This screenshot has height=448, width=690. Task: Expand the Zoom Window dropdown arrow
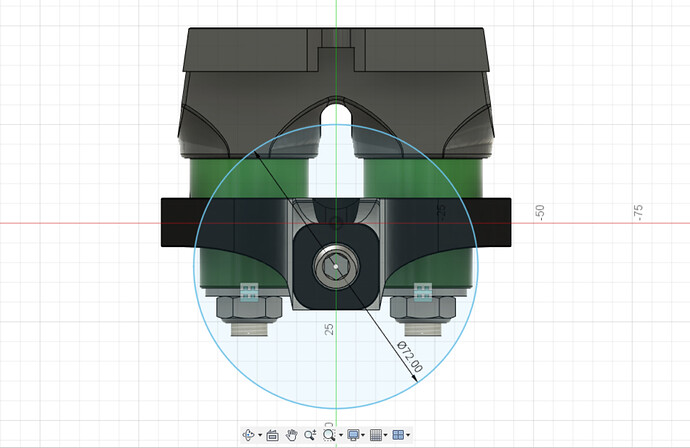[339, 436]
